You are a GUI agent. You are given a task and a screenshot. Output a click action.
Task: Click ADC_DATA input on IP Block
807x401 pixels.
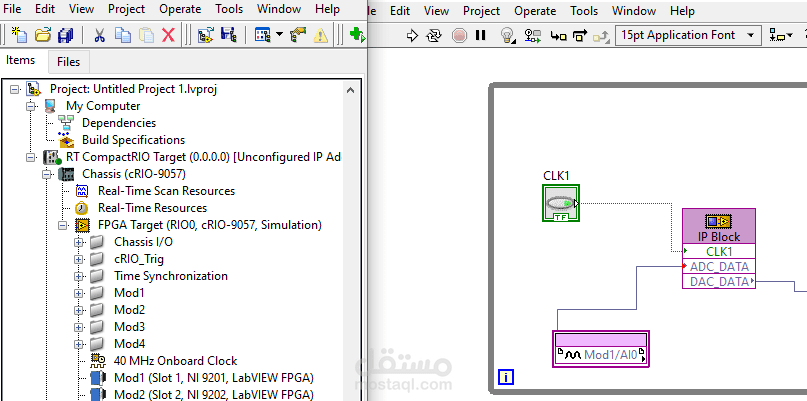coord(719,267)
